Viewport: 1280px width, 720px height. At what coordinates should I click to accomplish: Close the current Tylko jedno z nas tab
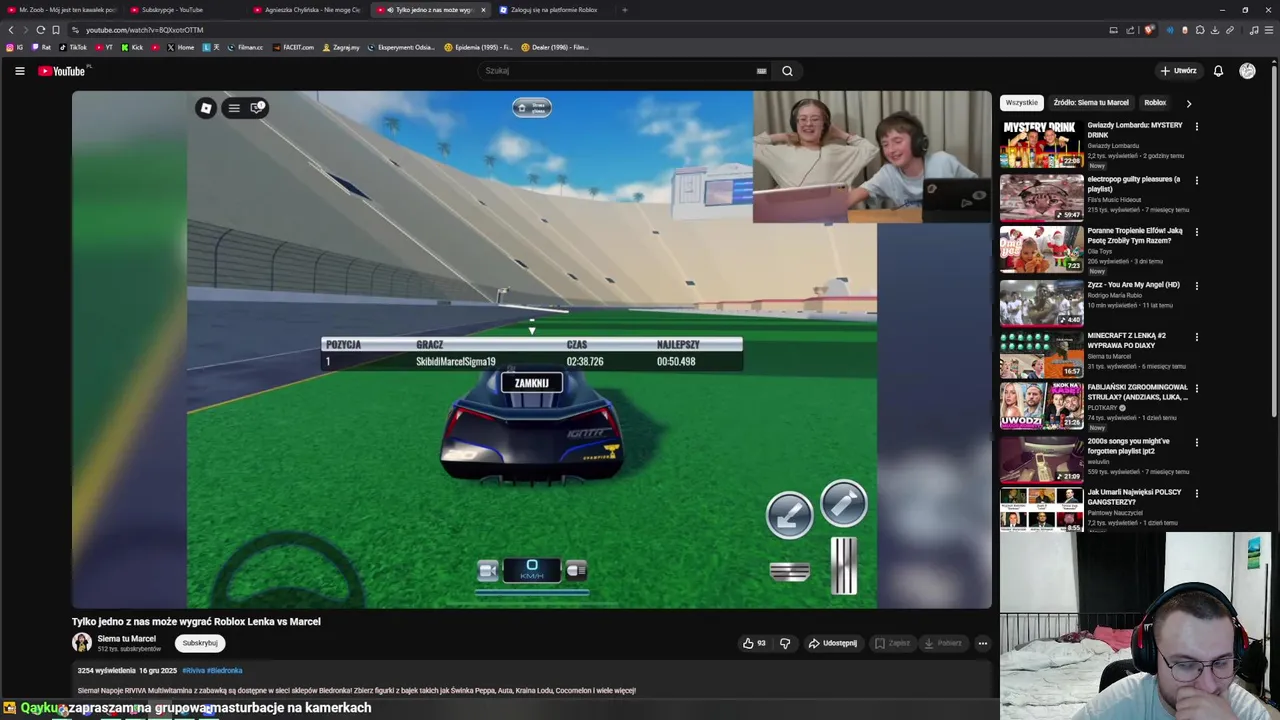tap(483, 10)
